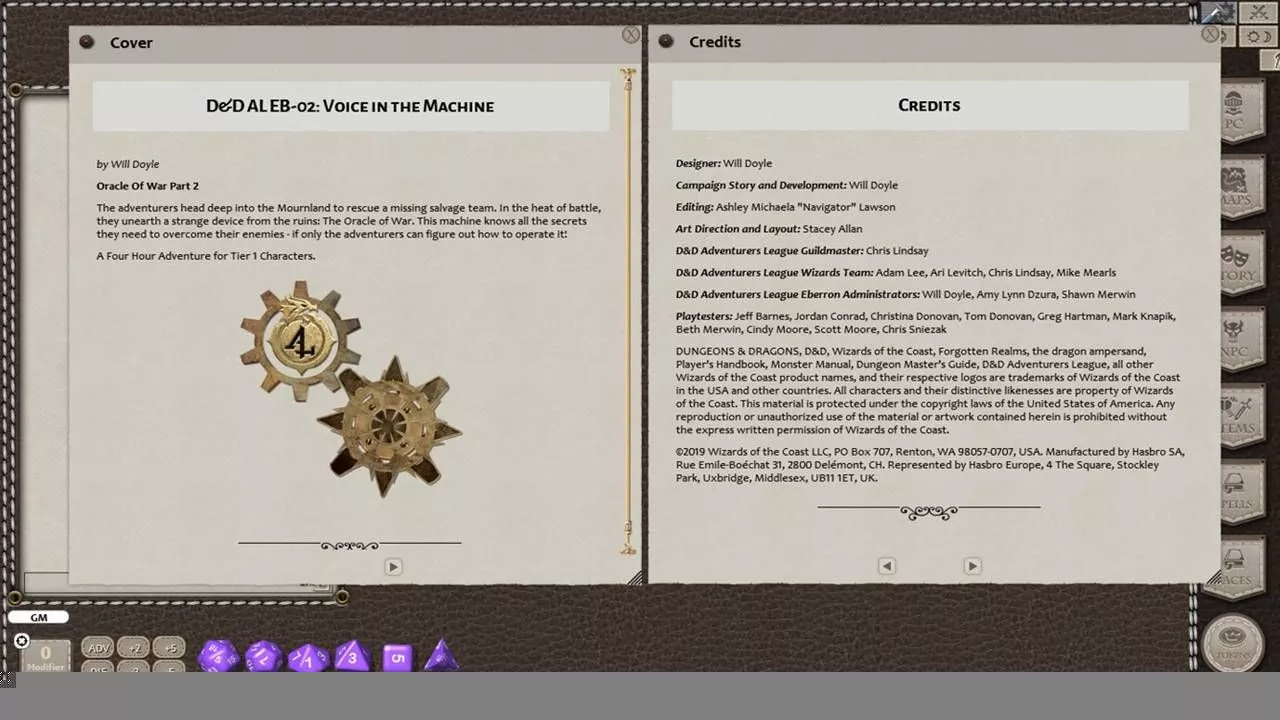Click the '©2019 Wizards of the Coast LLC' paragraph
1280x720 pixels.
(x=930, y=465)
